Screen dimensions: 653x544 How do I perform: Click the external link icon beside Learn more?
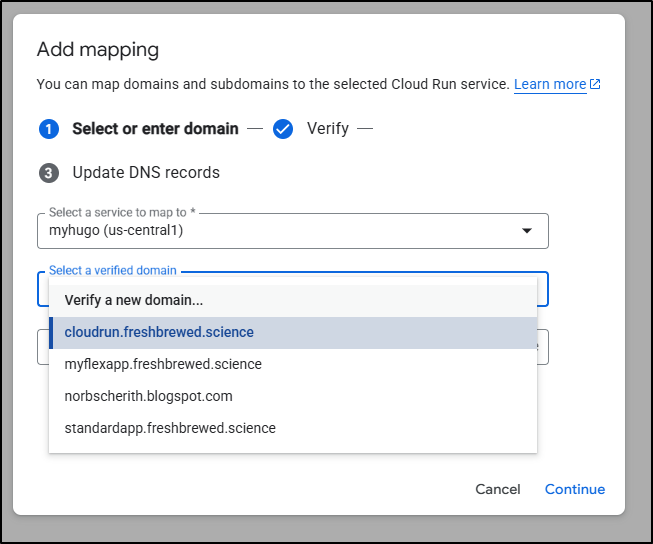click(x=596, y=85)
